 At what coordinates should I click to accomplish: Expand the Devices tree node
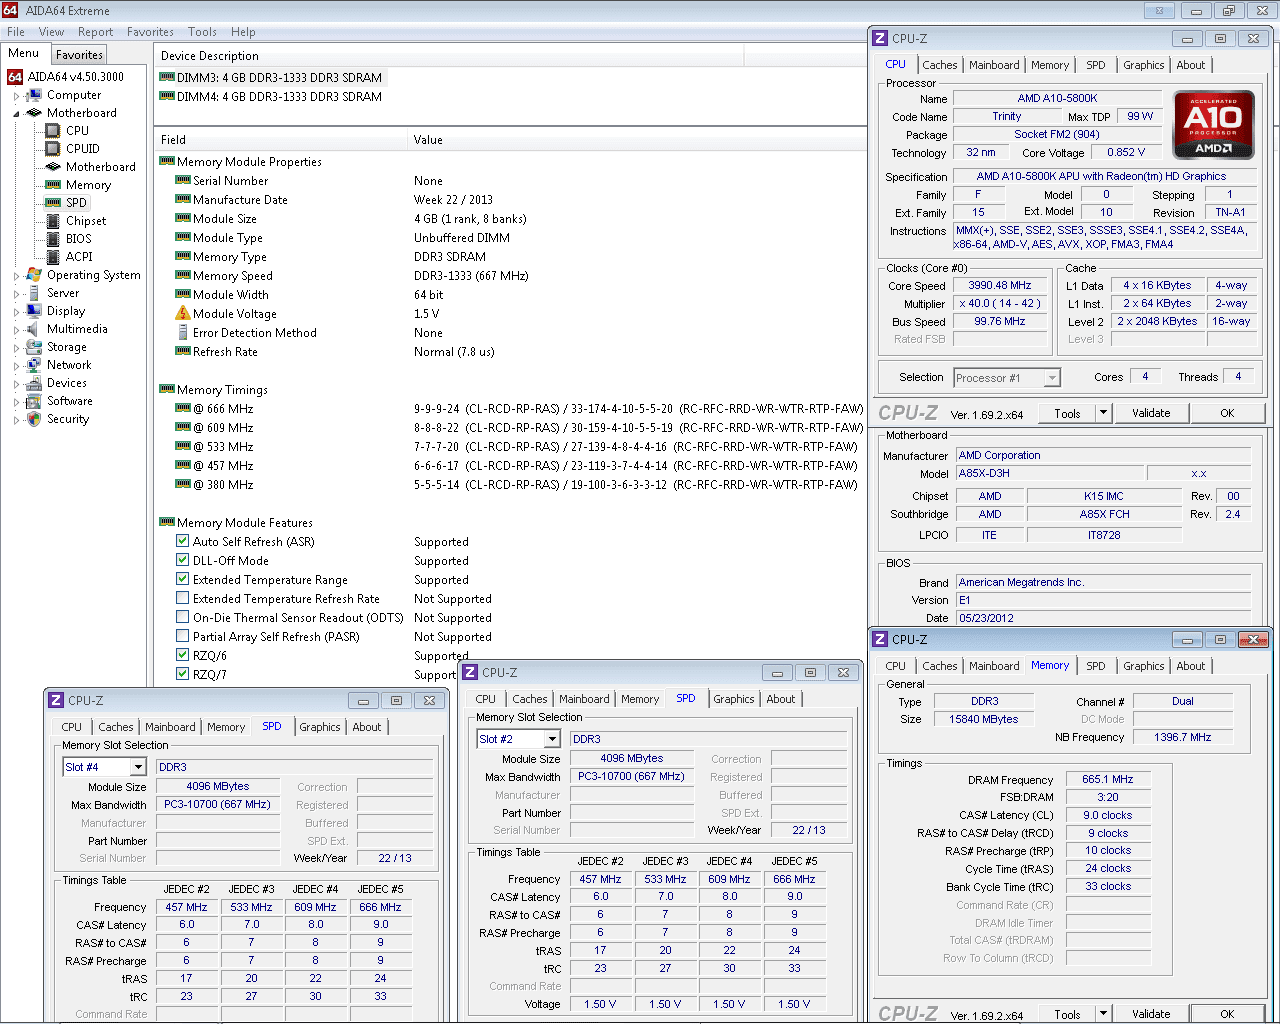click(x=16, y=384)
